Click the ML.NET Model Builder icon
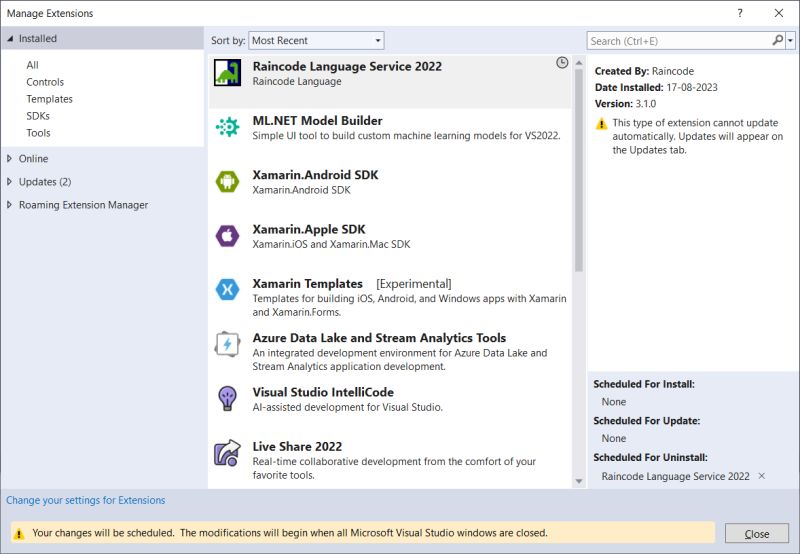The height and width of the screenshot is (554, 800). click(227, 127)
